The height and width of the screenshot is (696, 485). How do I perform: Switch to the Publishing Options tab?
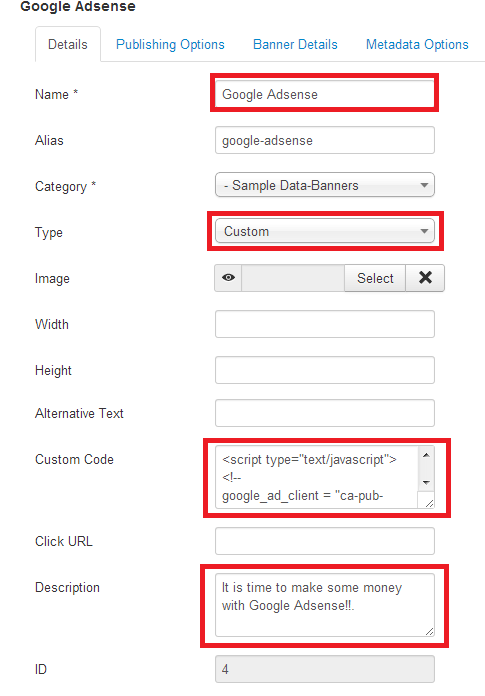coord(170,44)
